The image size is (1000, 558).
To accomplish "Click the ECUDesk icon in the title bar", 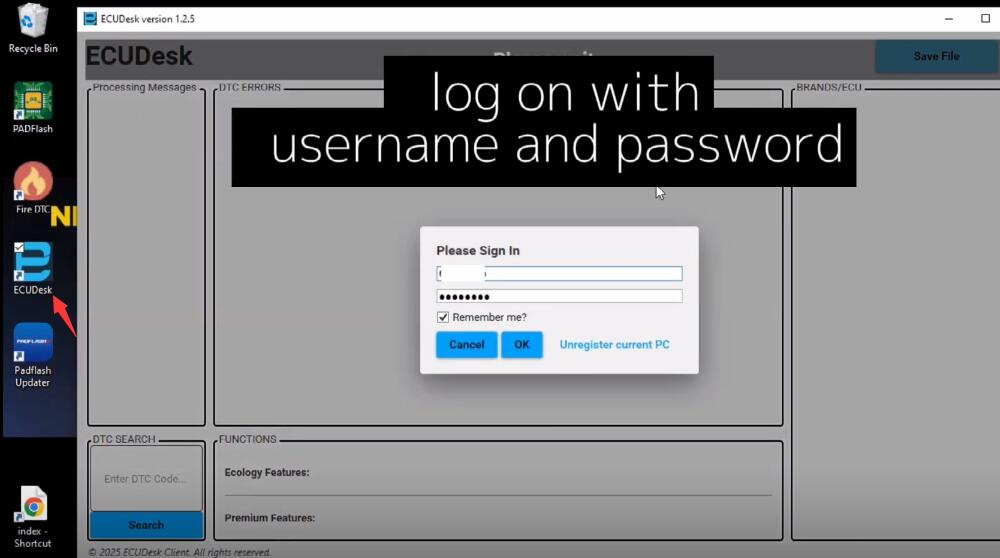I will click(90, 18).
